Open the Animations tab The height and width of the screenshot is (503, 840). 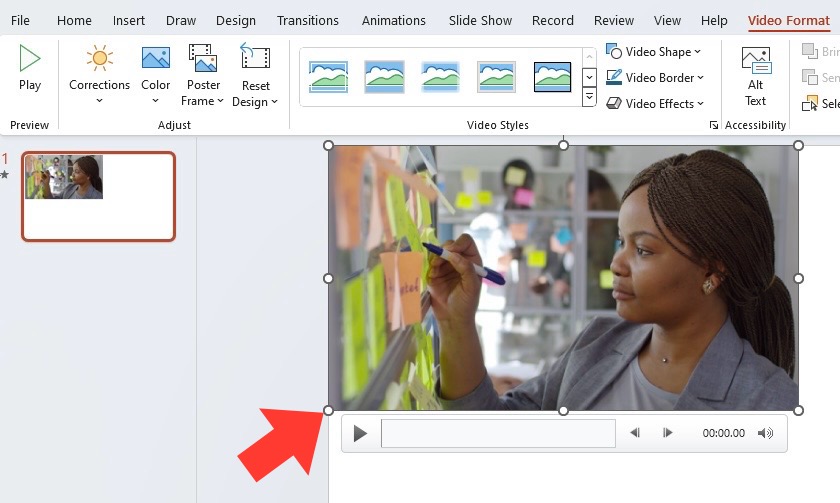(393, 20)
